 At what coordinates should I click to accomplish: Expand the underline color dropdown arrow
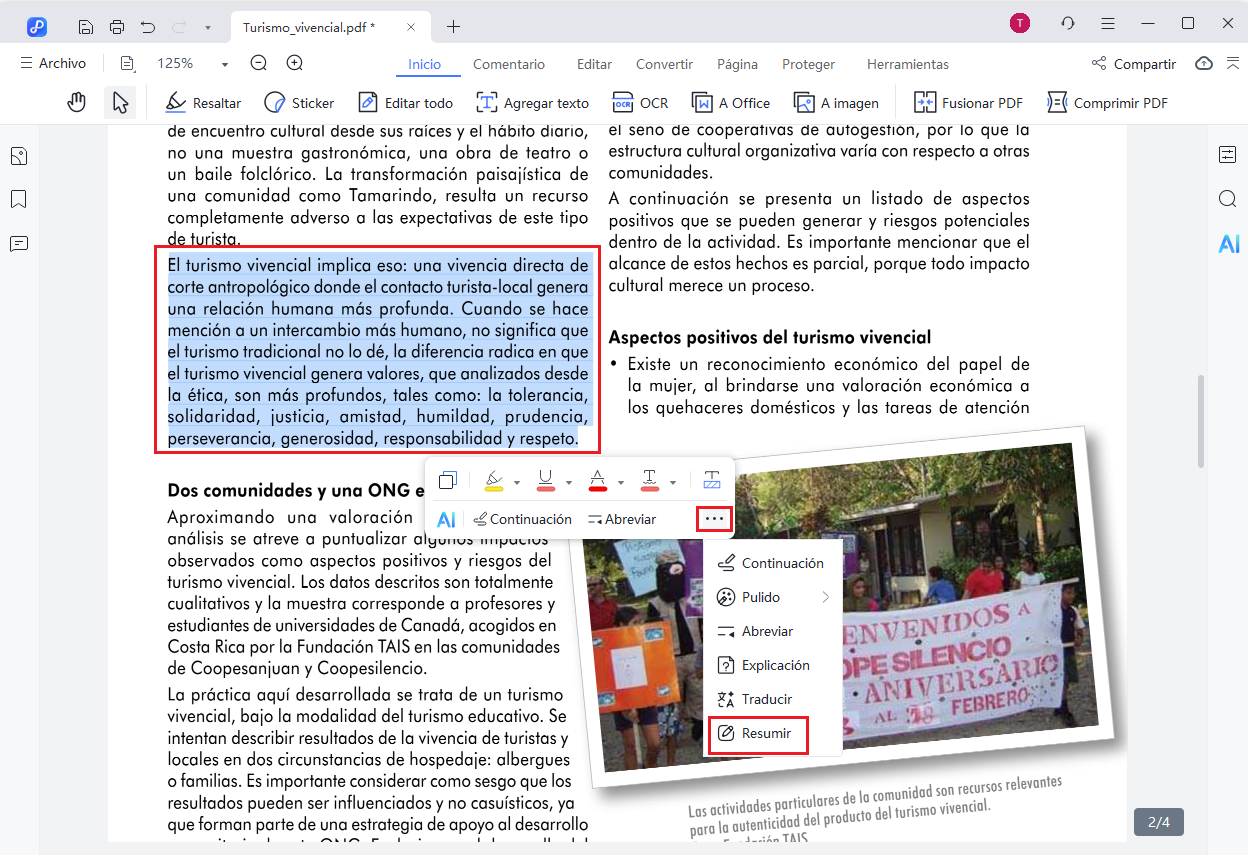click(x=569, y=482)
